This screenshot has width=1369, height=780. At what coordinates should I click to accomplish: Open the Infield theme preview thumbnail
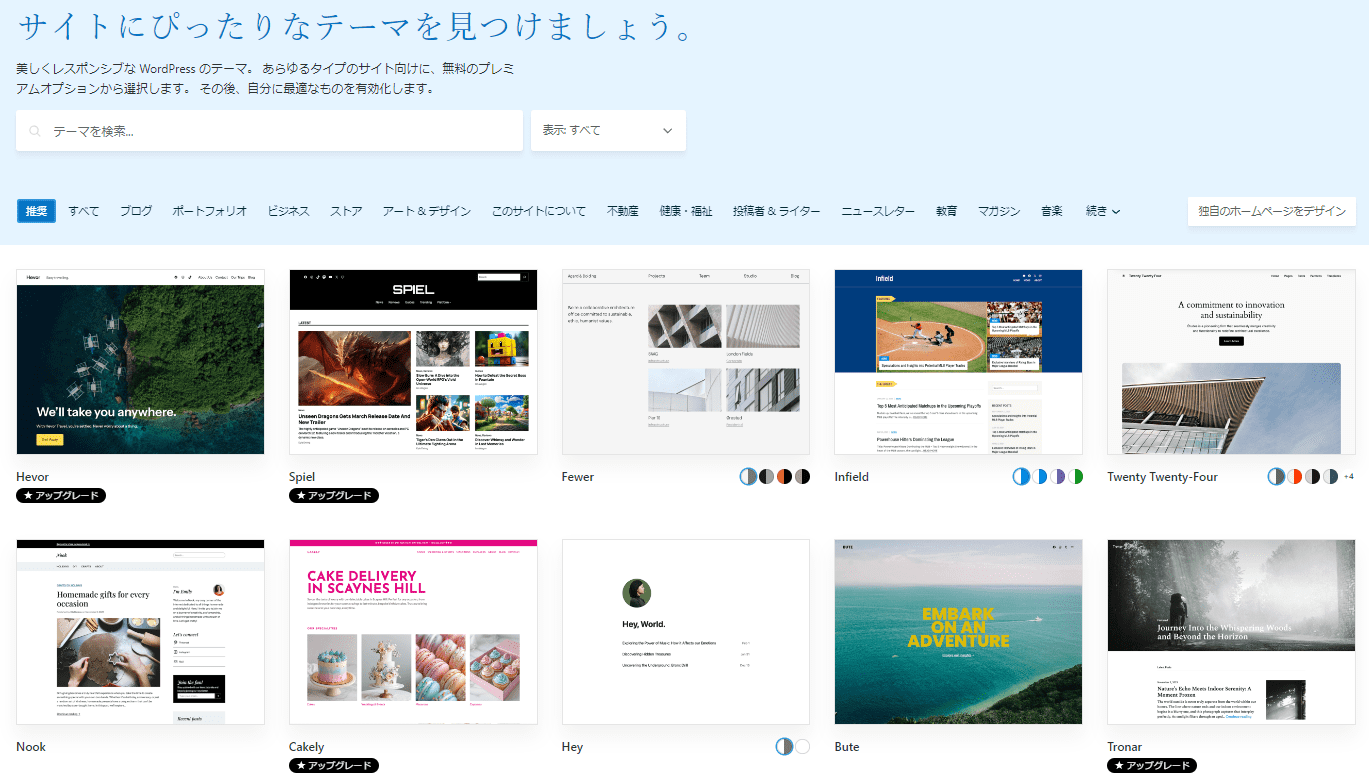pos(958,362)
